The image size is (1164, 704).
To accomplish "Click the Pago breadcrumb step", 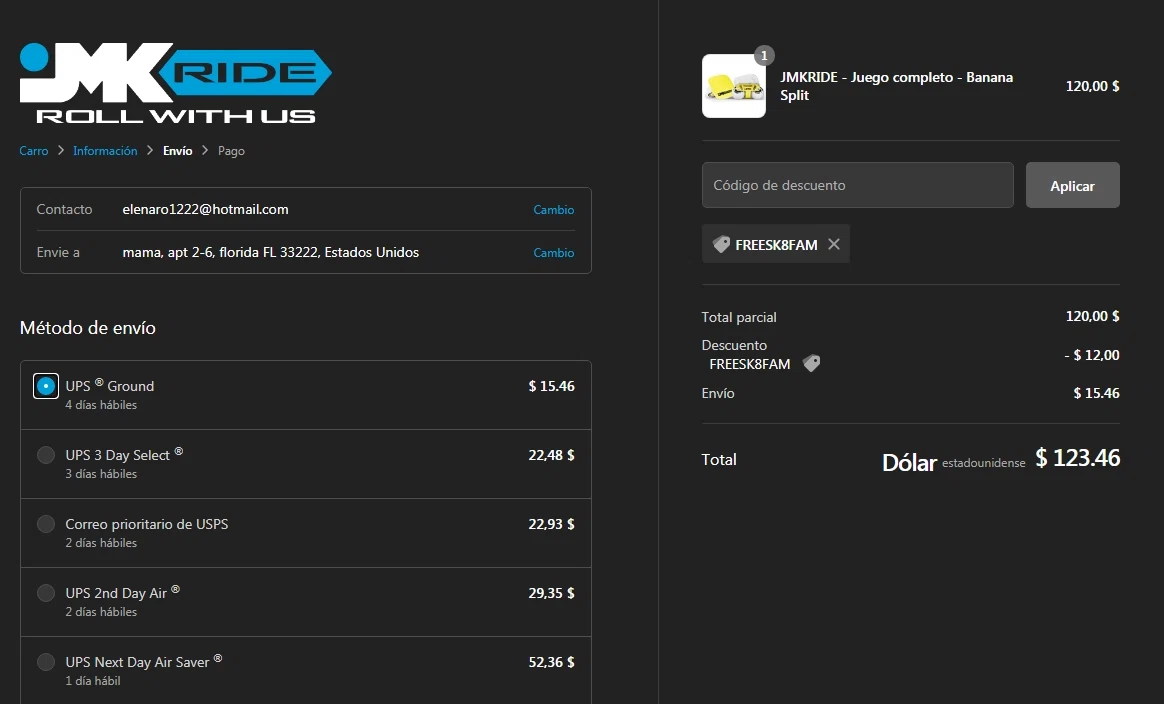I will pos(231,151).
